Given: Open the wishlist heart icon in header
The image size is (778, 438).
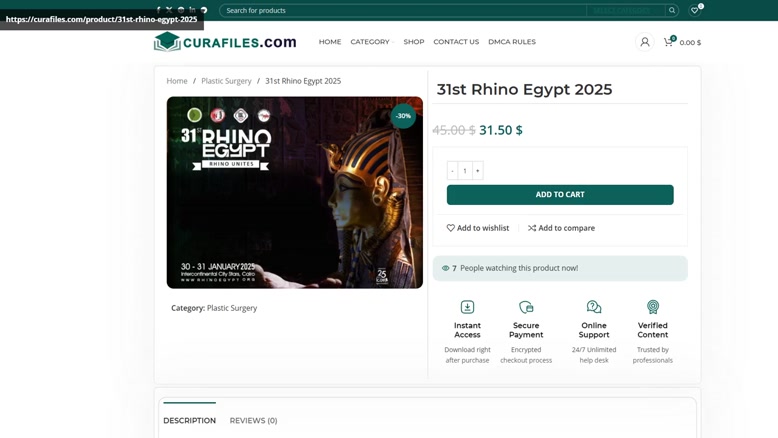Looking at the screenshot, I should (x=695, y=10).
